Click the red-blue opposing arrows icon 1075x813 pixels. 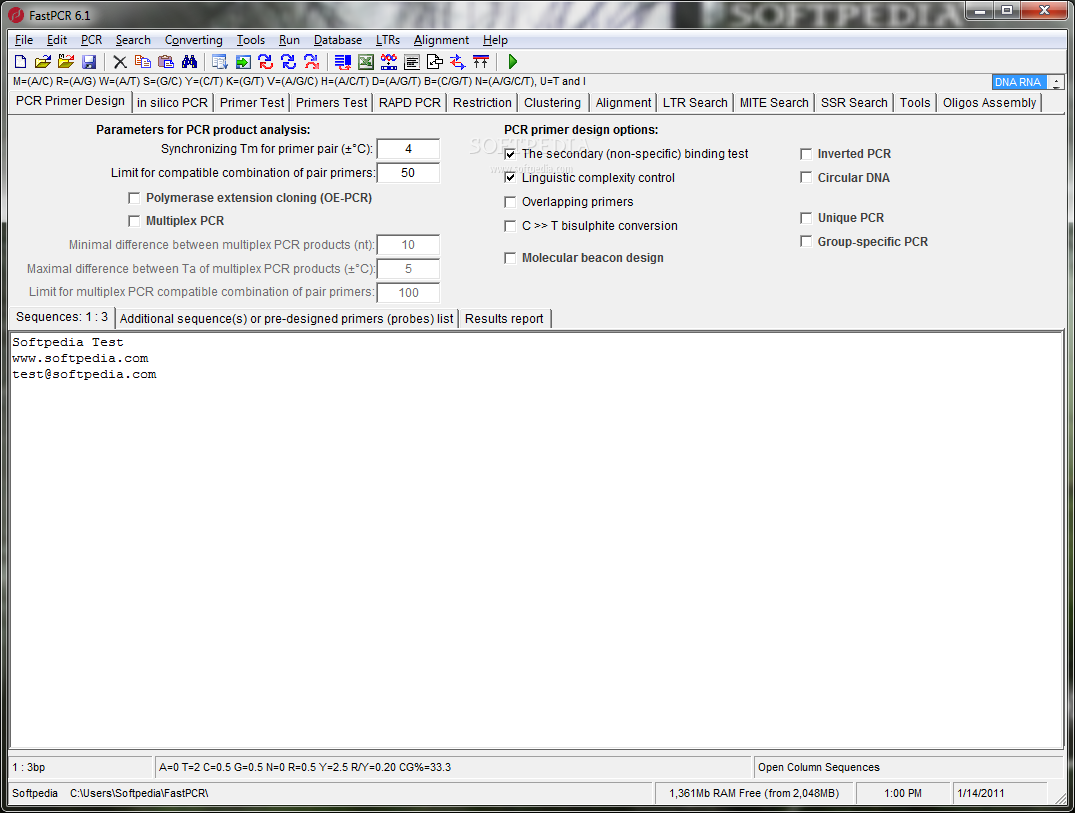pos(457,62)
